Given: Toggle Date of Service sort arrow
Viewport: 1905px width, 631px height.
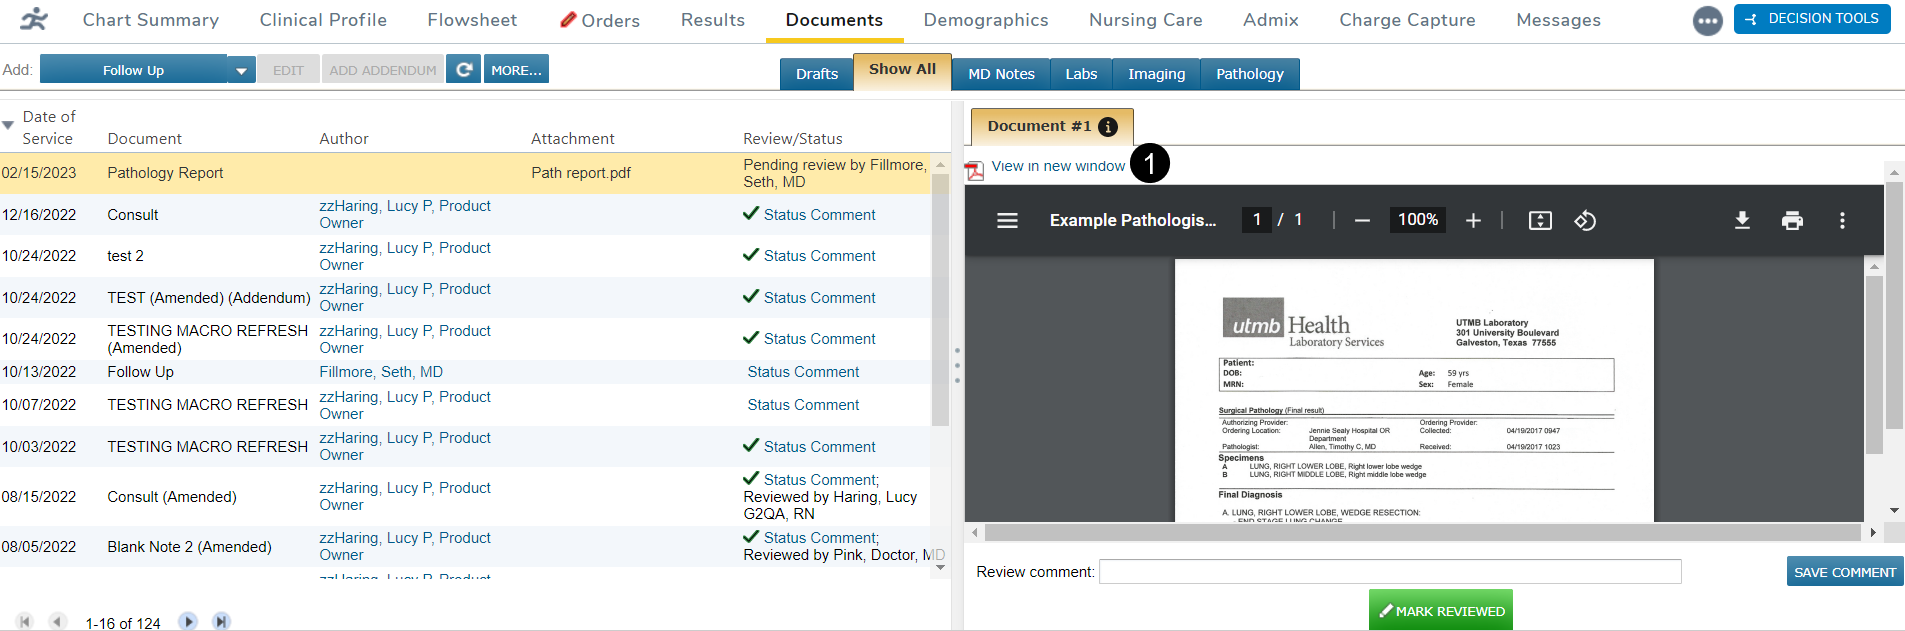Looking at the screenshot, I should (x=8, y=126).
